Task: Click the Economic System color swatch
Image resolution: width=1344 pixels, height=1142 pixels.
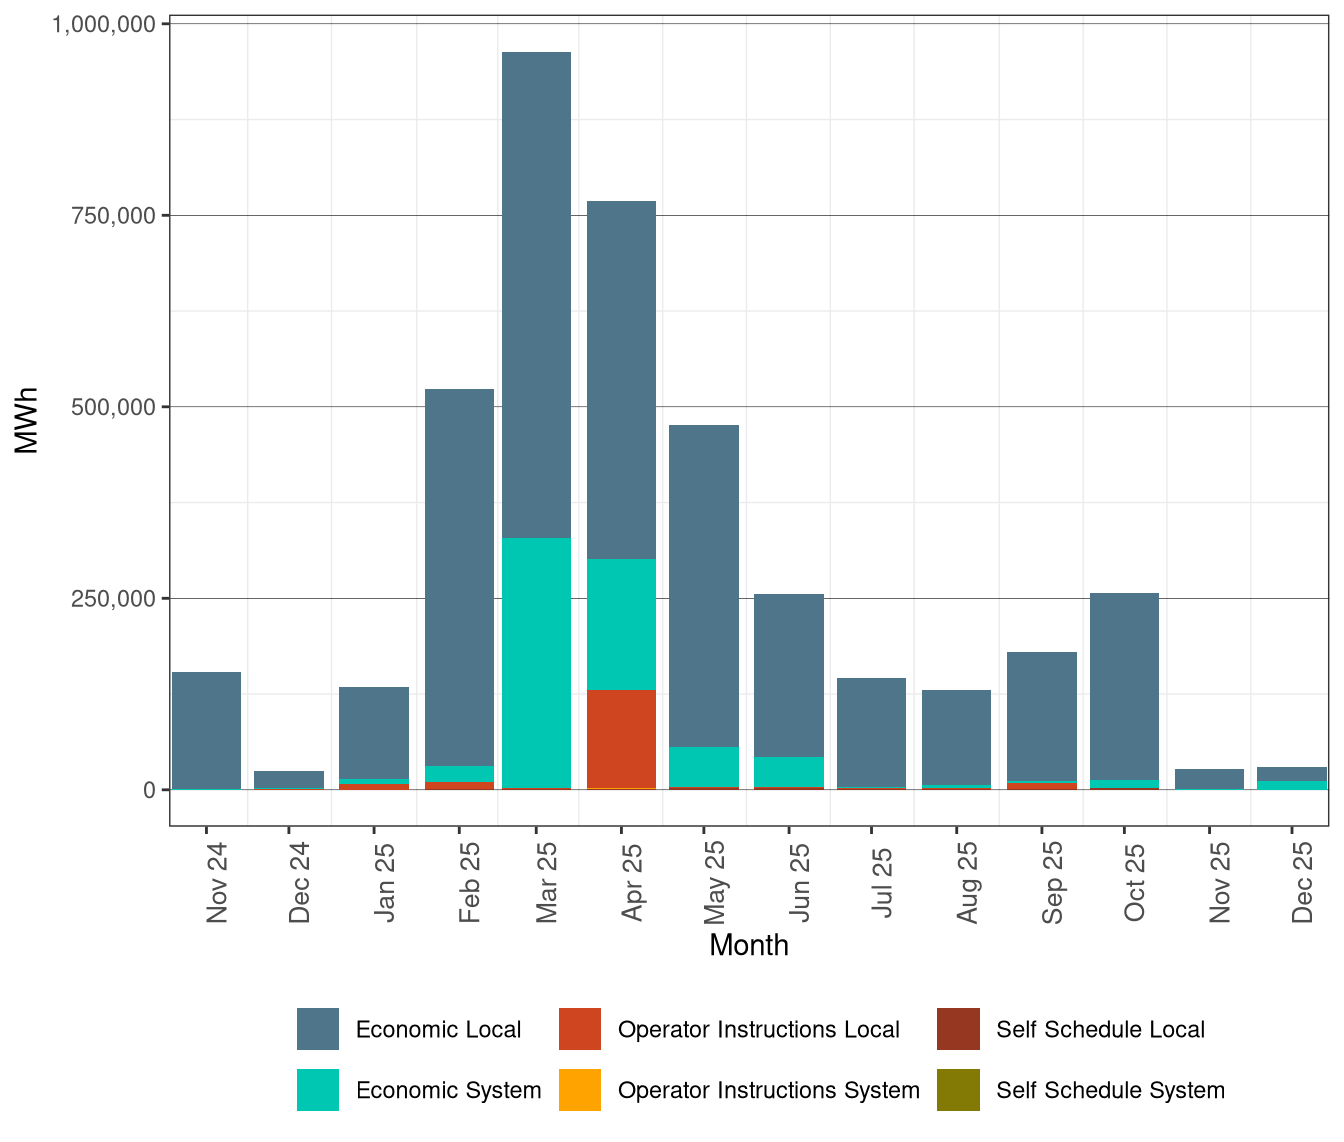Action: coord(320,1091)
